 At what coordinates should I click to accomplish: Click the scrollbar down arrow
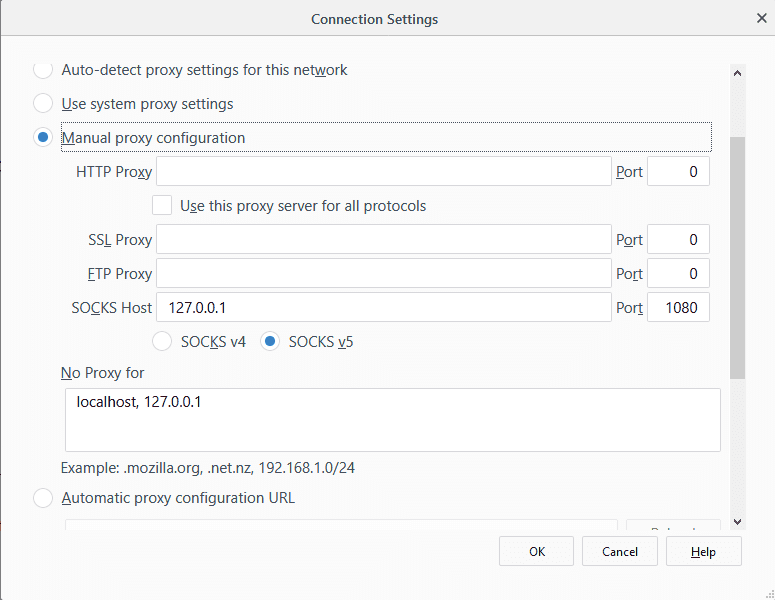(738, 521)
